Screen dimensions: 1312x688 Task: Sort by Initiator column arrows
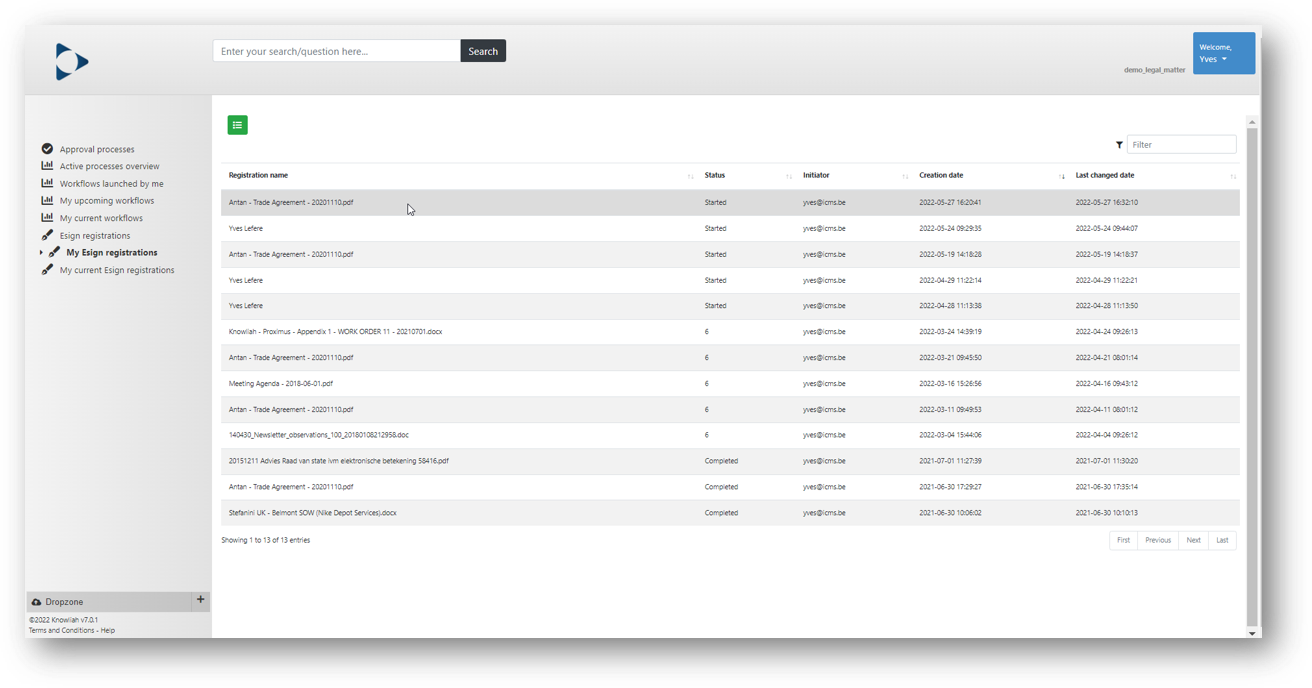[x=905, y=177]
